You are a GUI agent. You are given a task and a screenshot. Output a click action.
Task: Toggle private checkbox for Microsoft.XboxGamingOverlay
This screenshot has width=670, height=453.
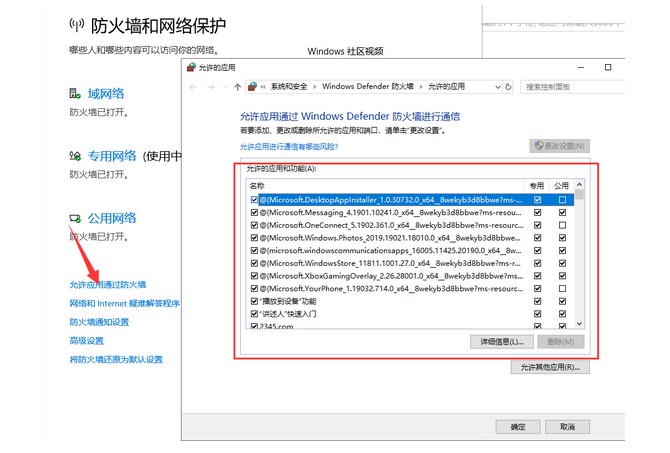(538, 275)
